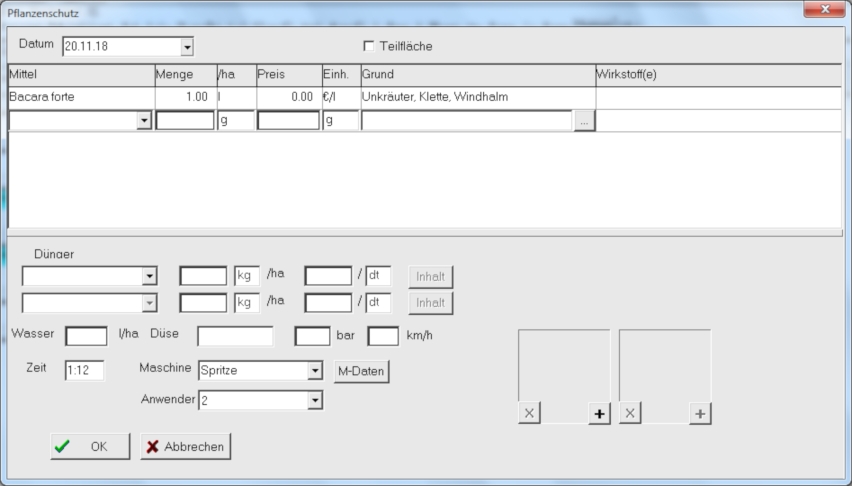
Task: Close the Pflanzenschutz dialog window
Action: pos(828,9)
